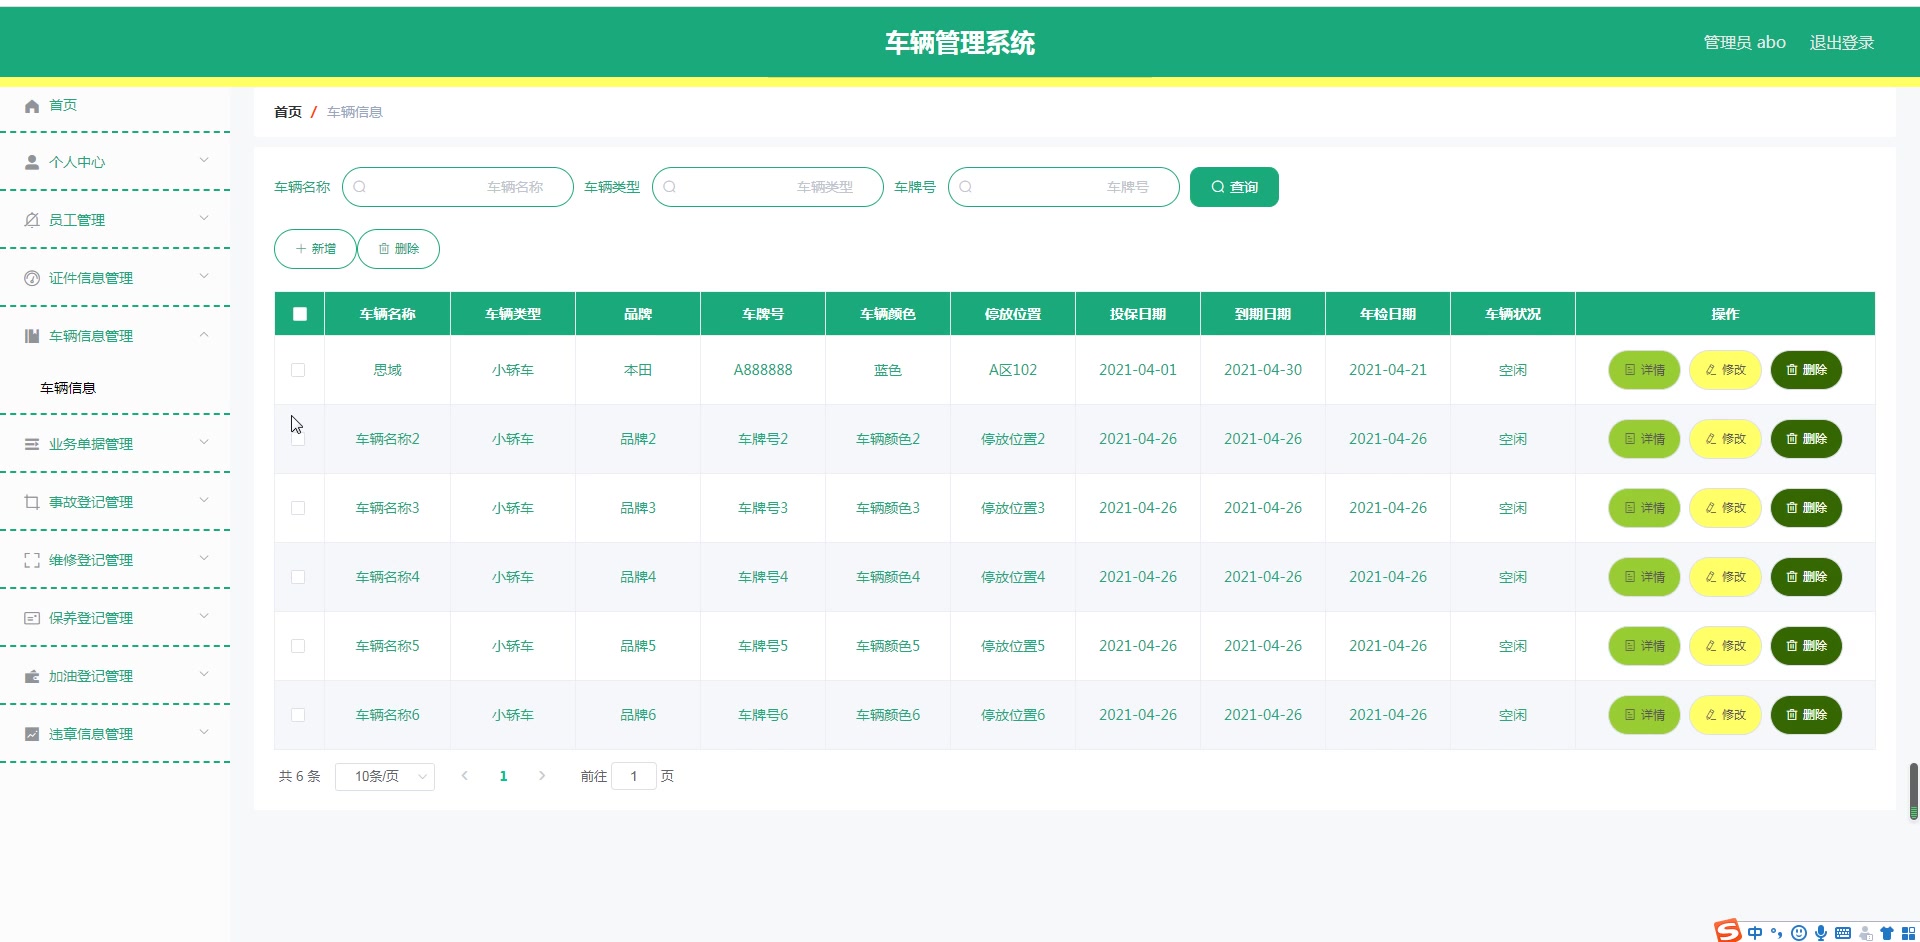The width and height of the screenshot is (1920, 942).
Task: Click the 车辆信息管理 sidebar icon
Action: pyautogui.click(x=32, y=336)
